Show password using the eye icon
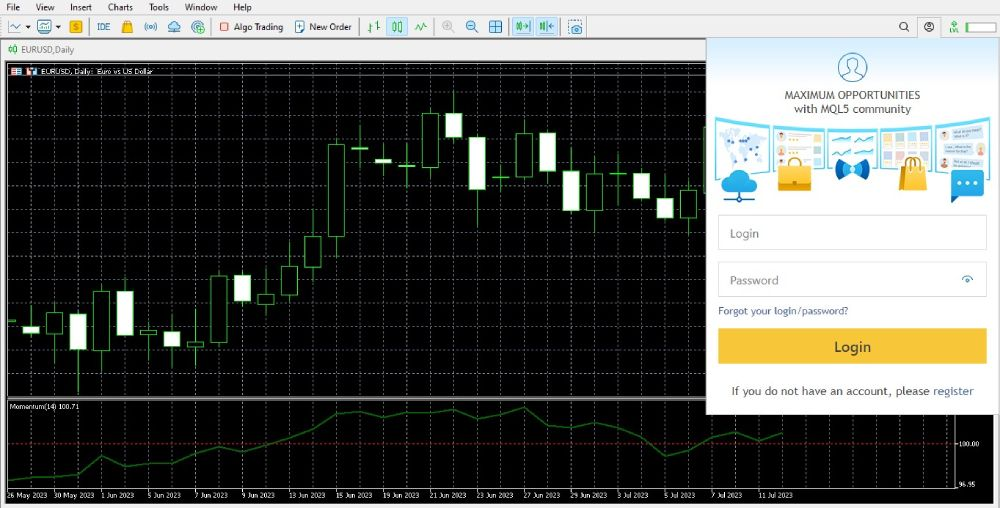 point(967,280)
